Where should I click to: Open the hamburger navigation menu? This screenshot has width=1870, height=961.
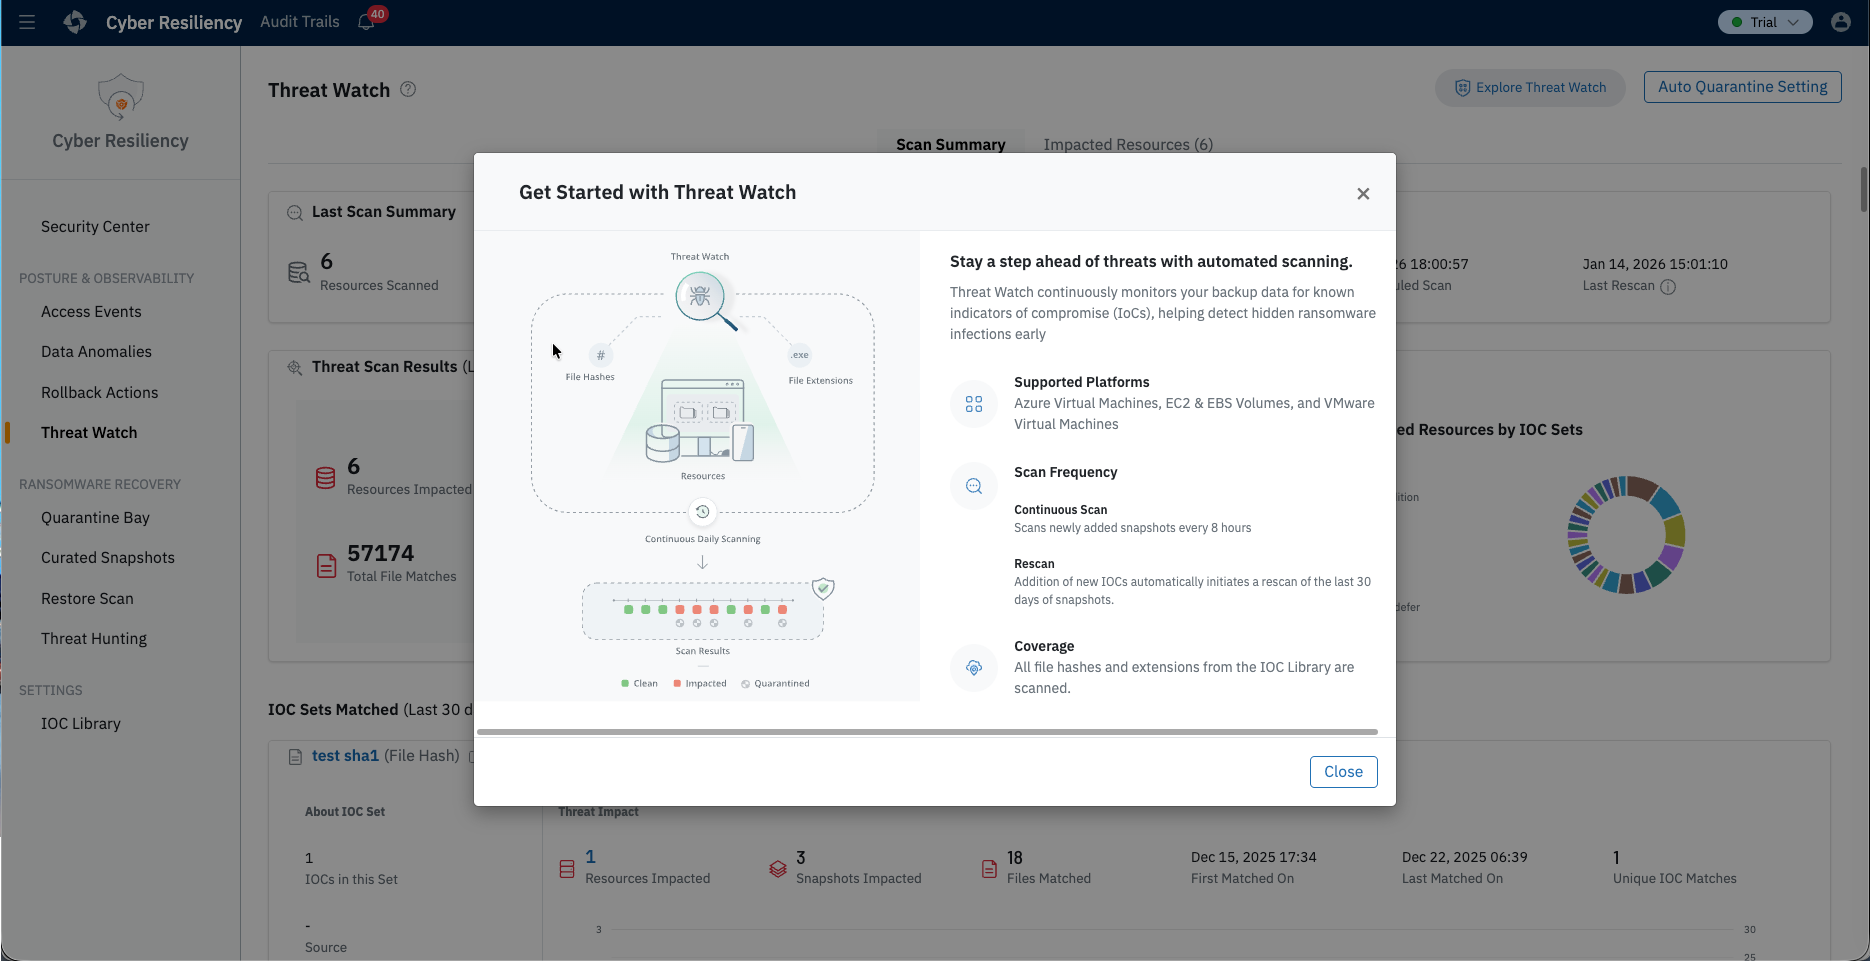click(x=27, y=22)
